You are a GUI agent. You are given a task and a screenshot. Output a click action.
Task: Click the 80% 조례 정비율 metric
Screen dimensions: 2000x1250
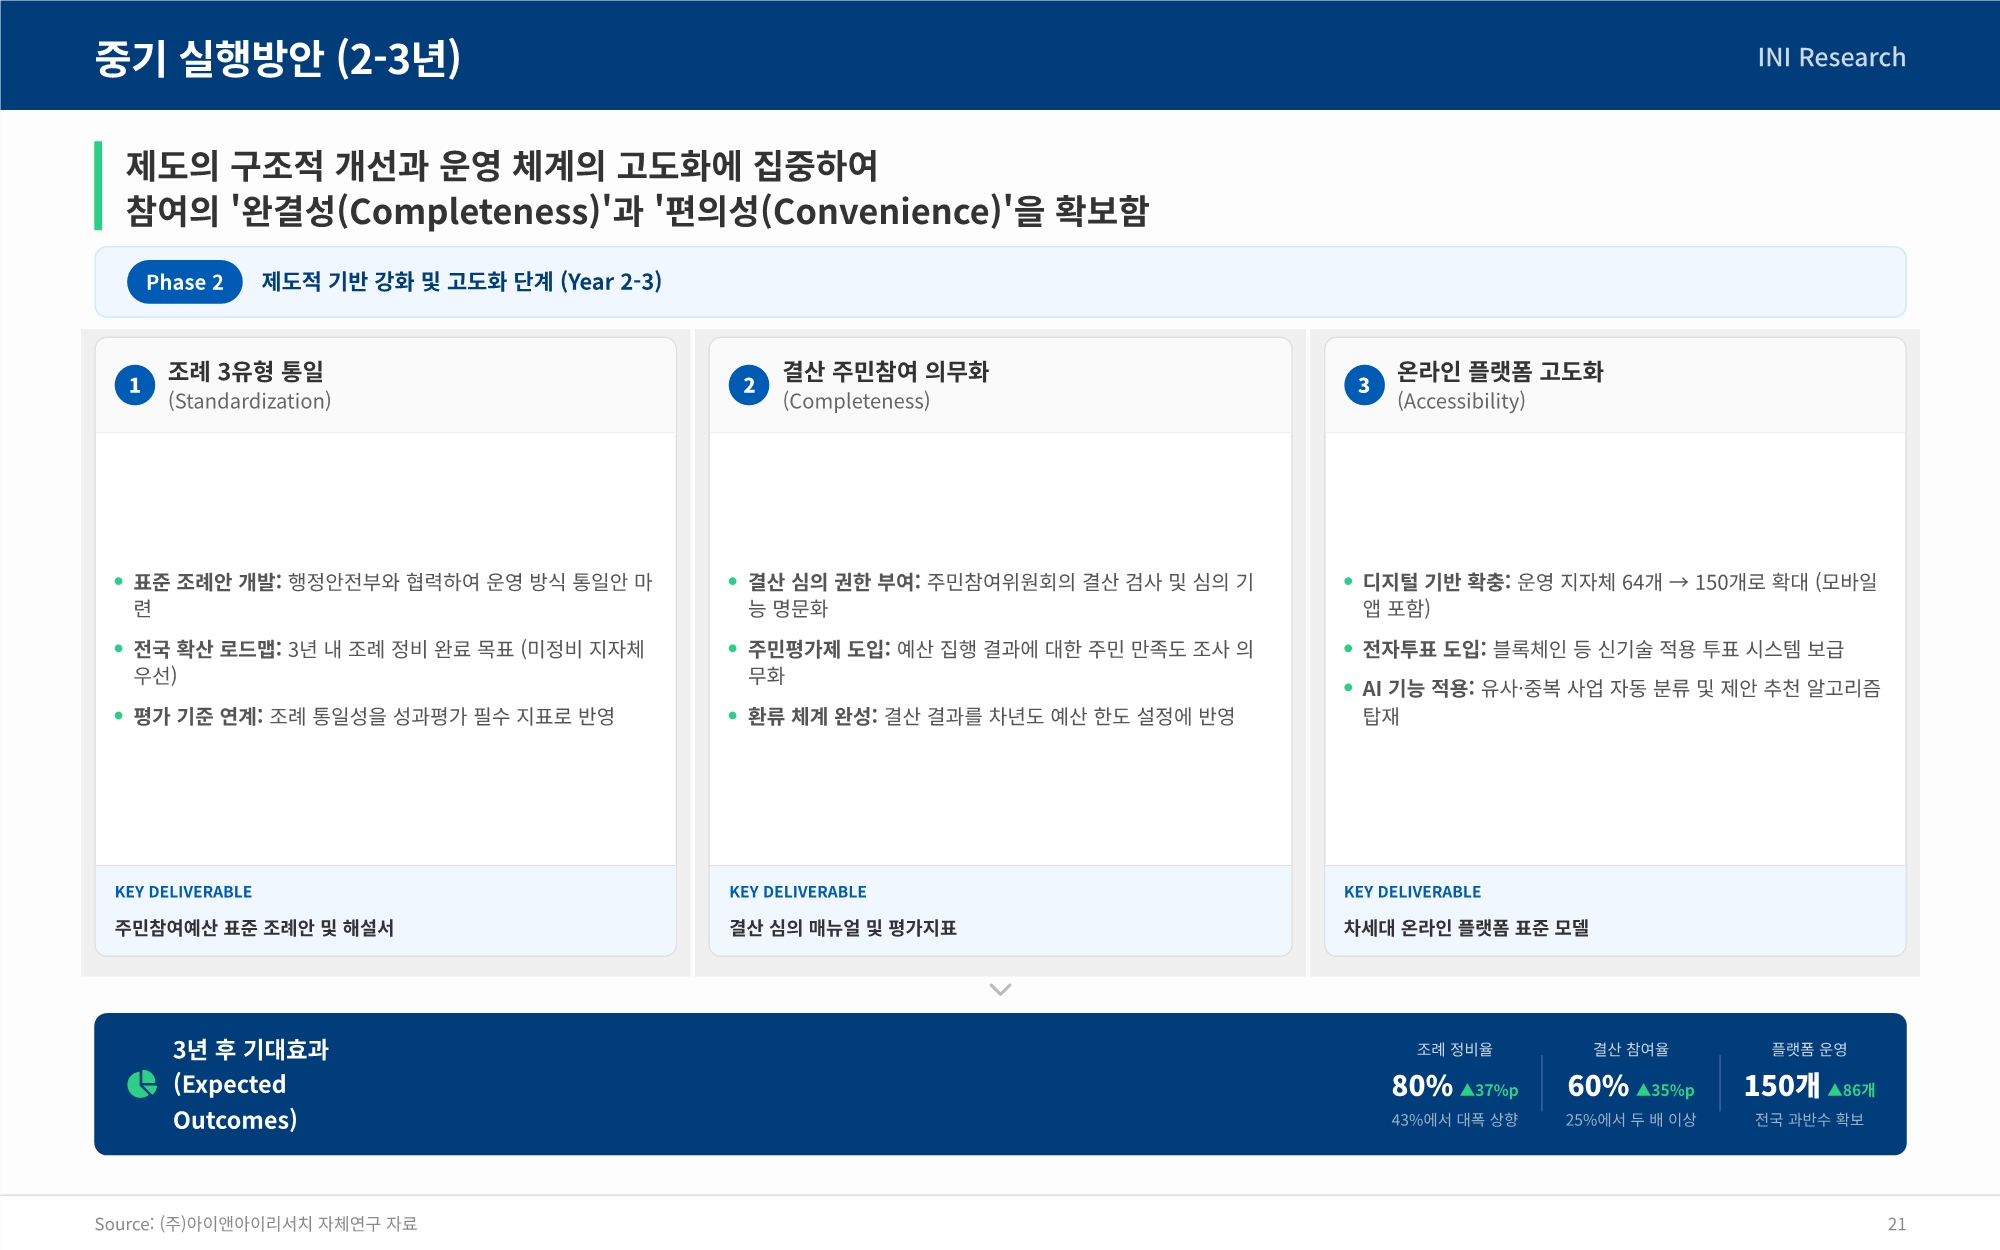1422,1086
